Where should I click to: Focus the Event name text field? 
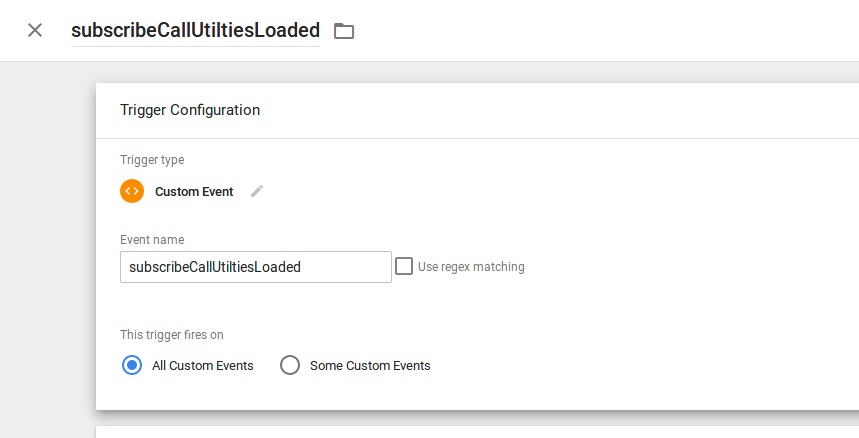coord(256,267)
